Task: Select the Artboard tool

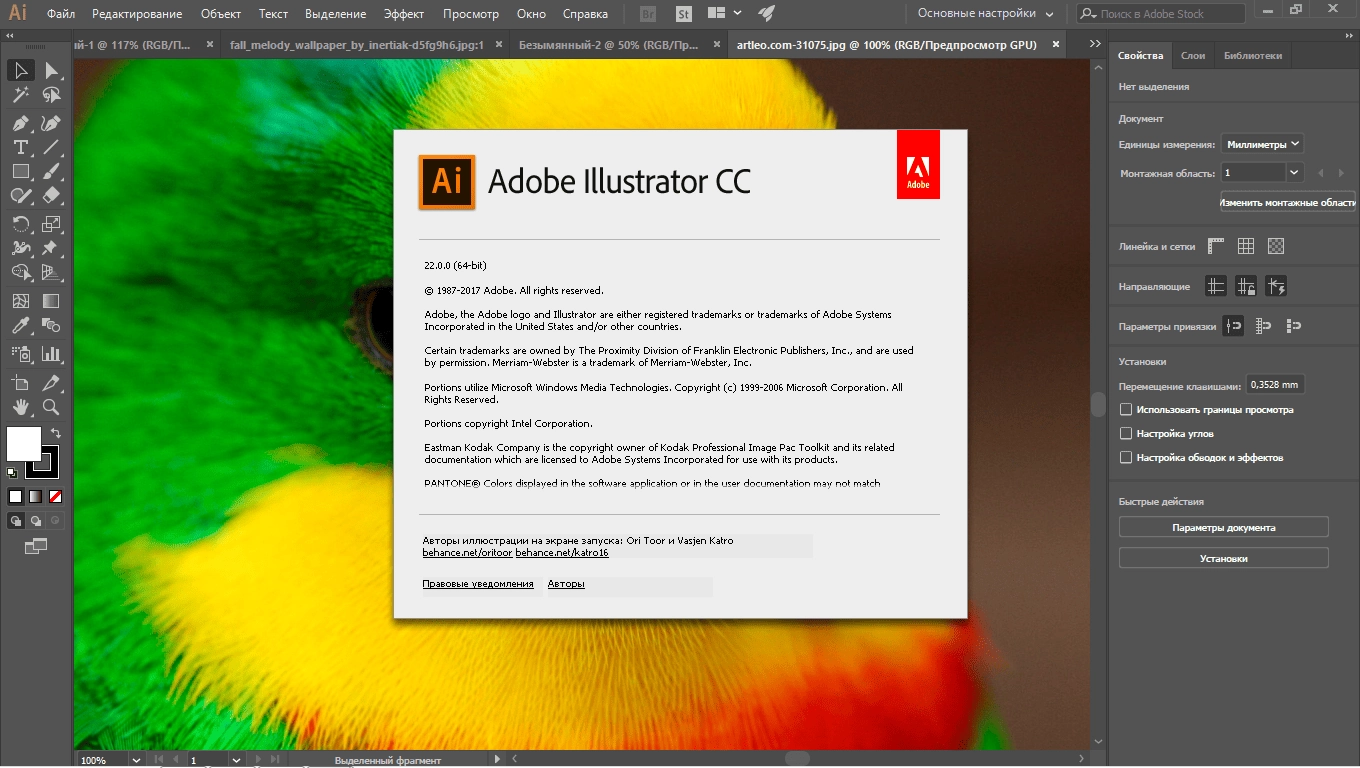Action: (x=20, y=383)
